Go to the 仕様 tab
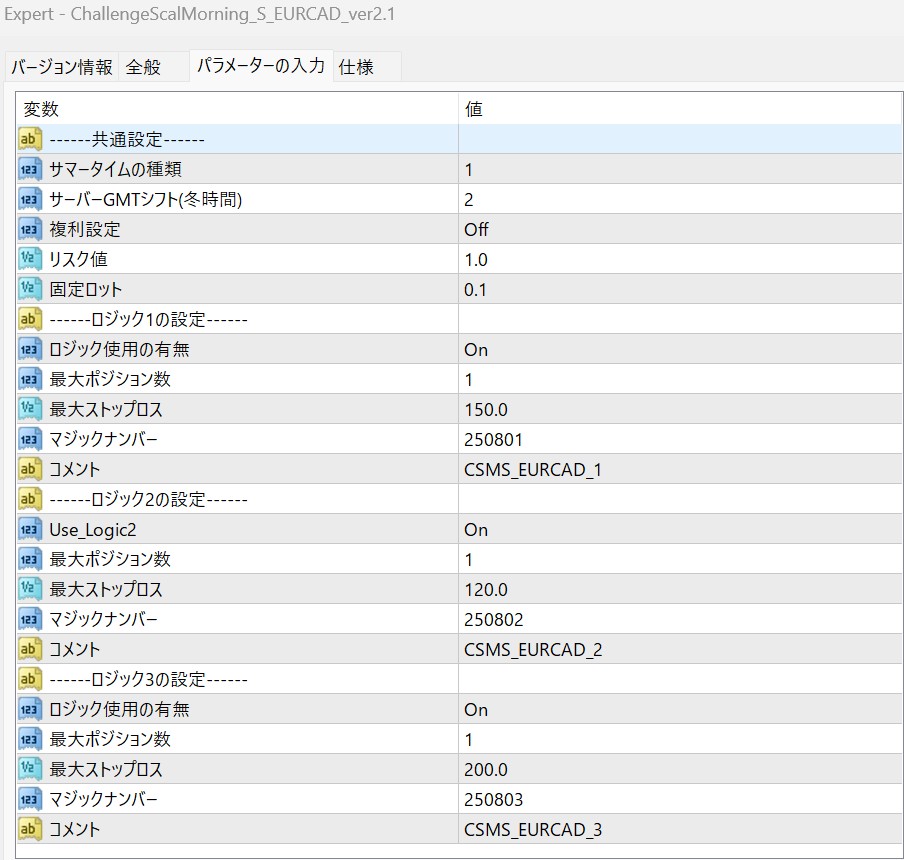 click(x=356, y=67)
